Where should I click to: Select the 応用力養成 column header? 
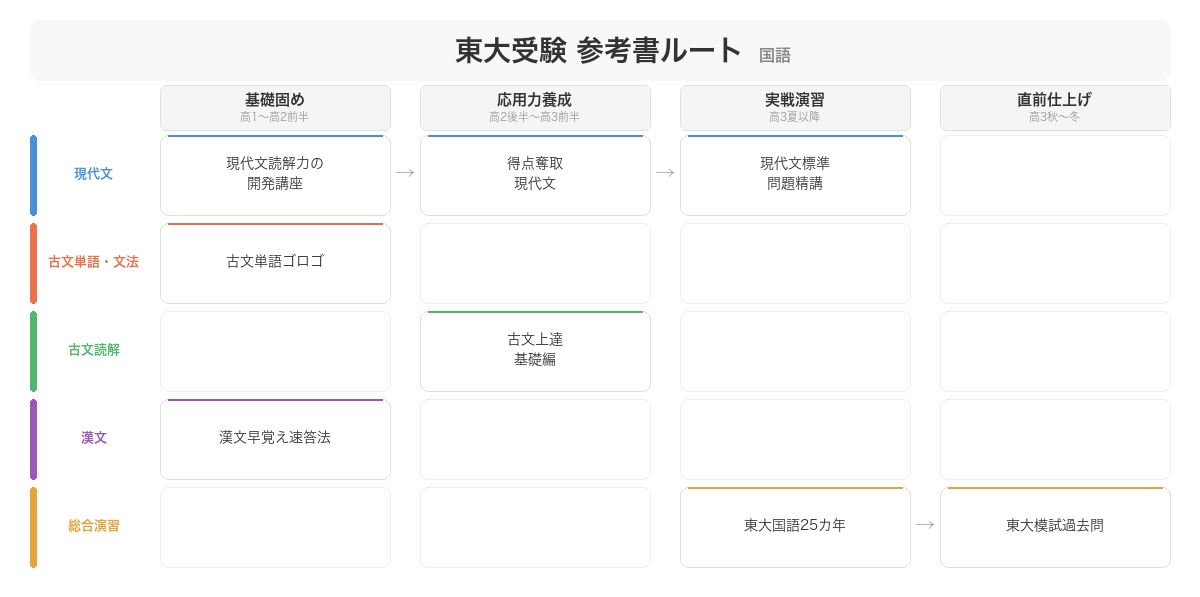(x=535, y=108)
